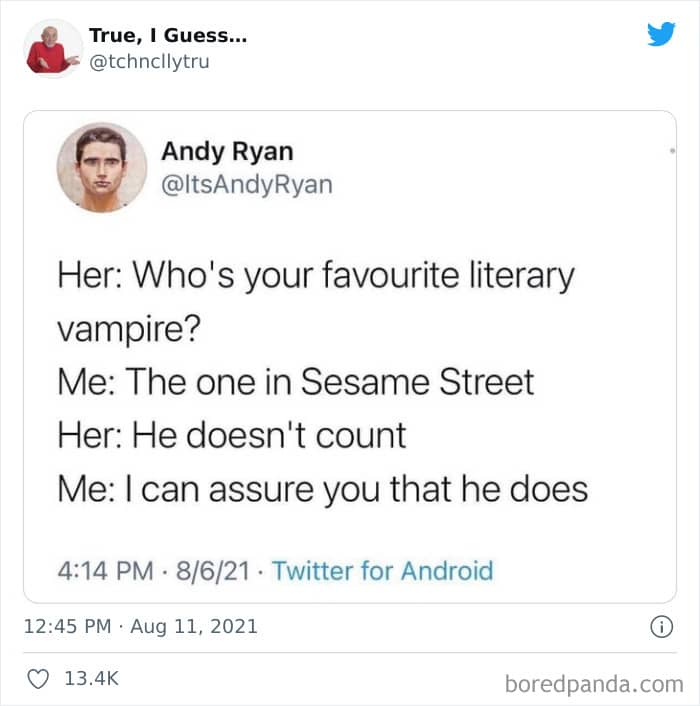Click the "I can assure you that he does" line

coord(356,489)
